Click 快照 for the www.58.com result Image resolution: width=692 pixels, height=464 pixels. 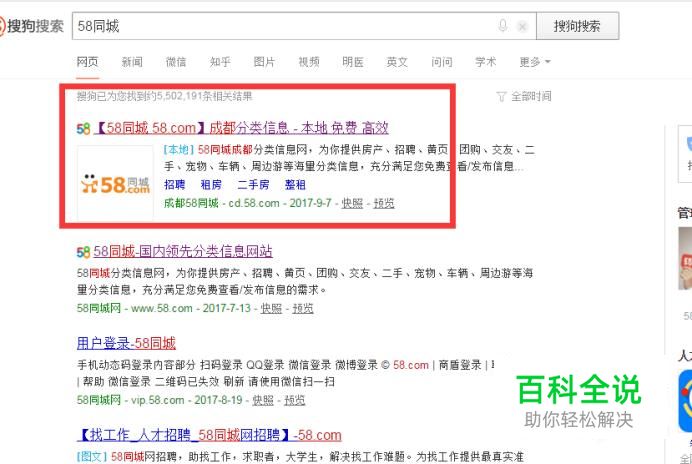click(x=271, y=308)
